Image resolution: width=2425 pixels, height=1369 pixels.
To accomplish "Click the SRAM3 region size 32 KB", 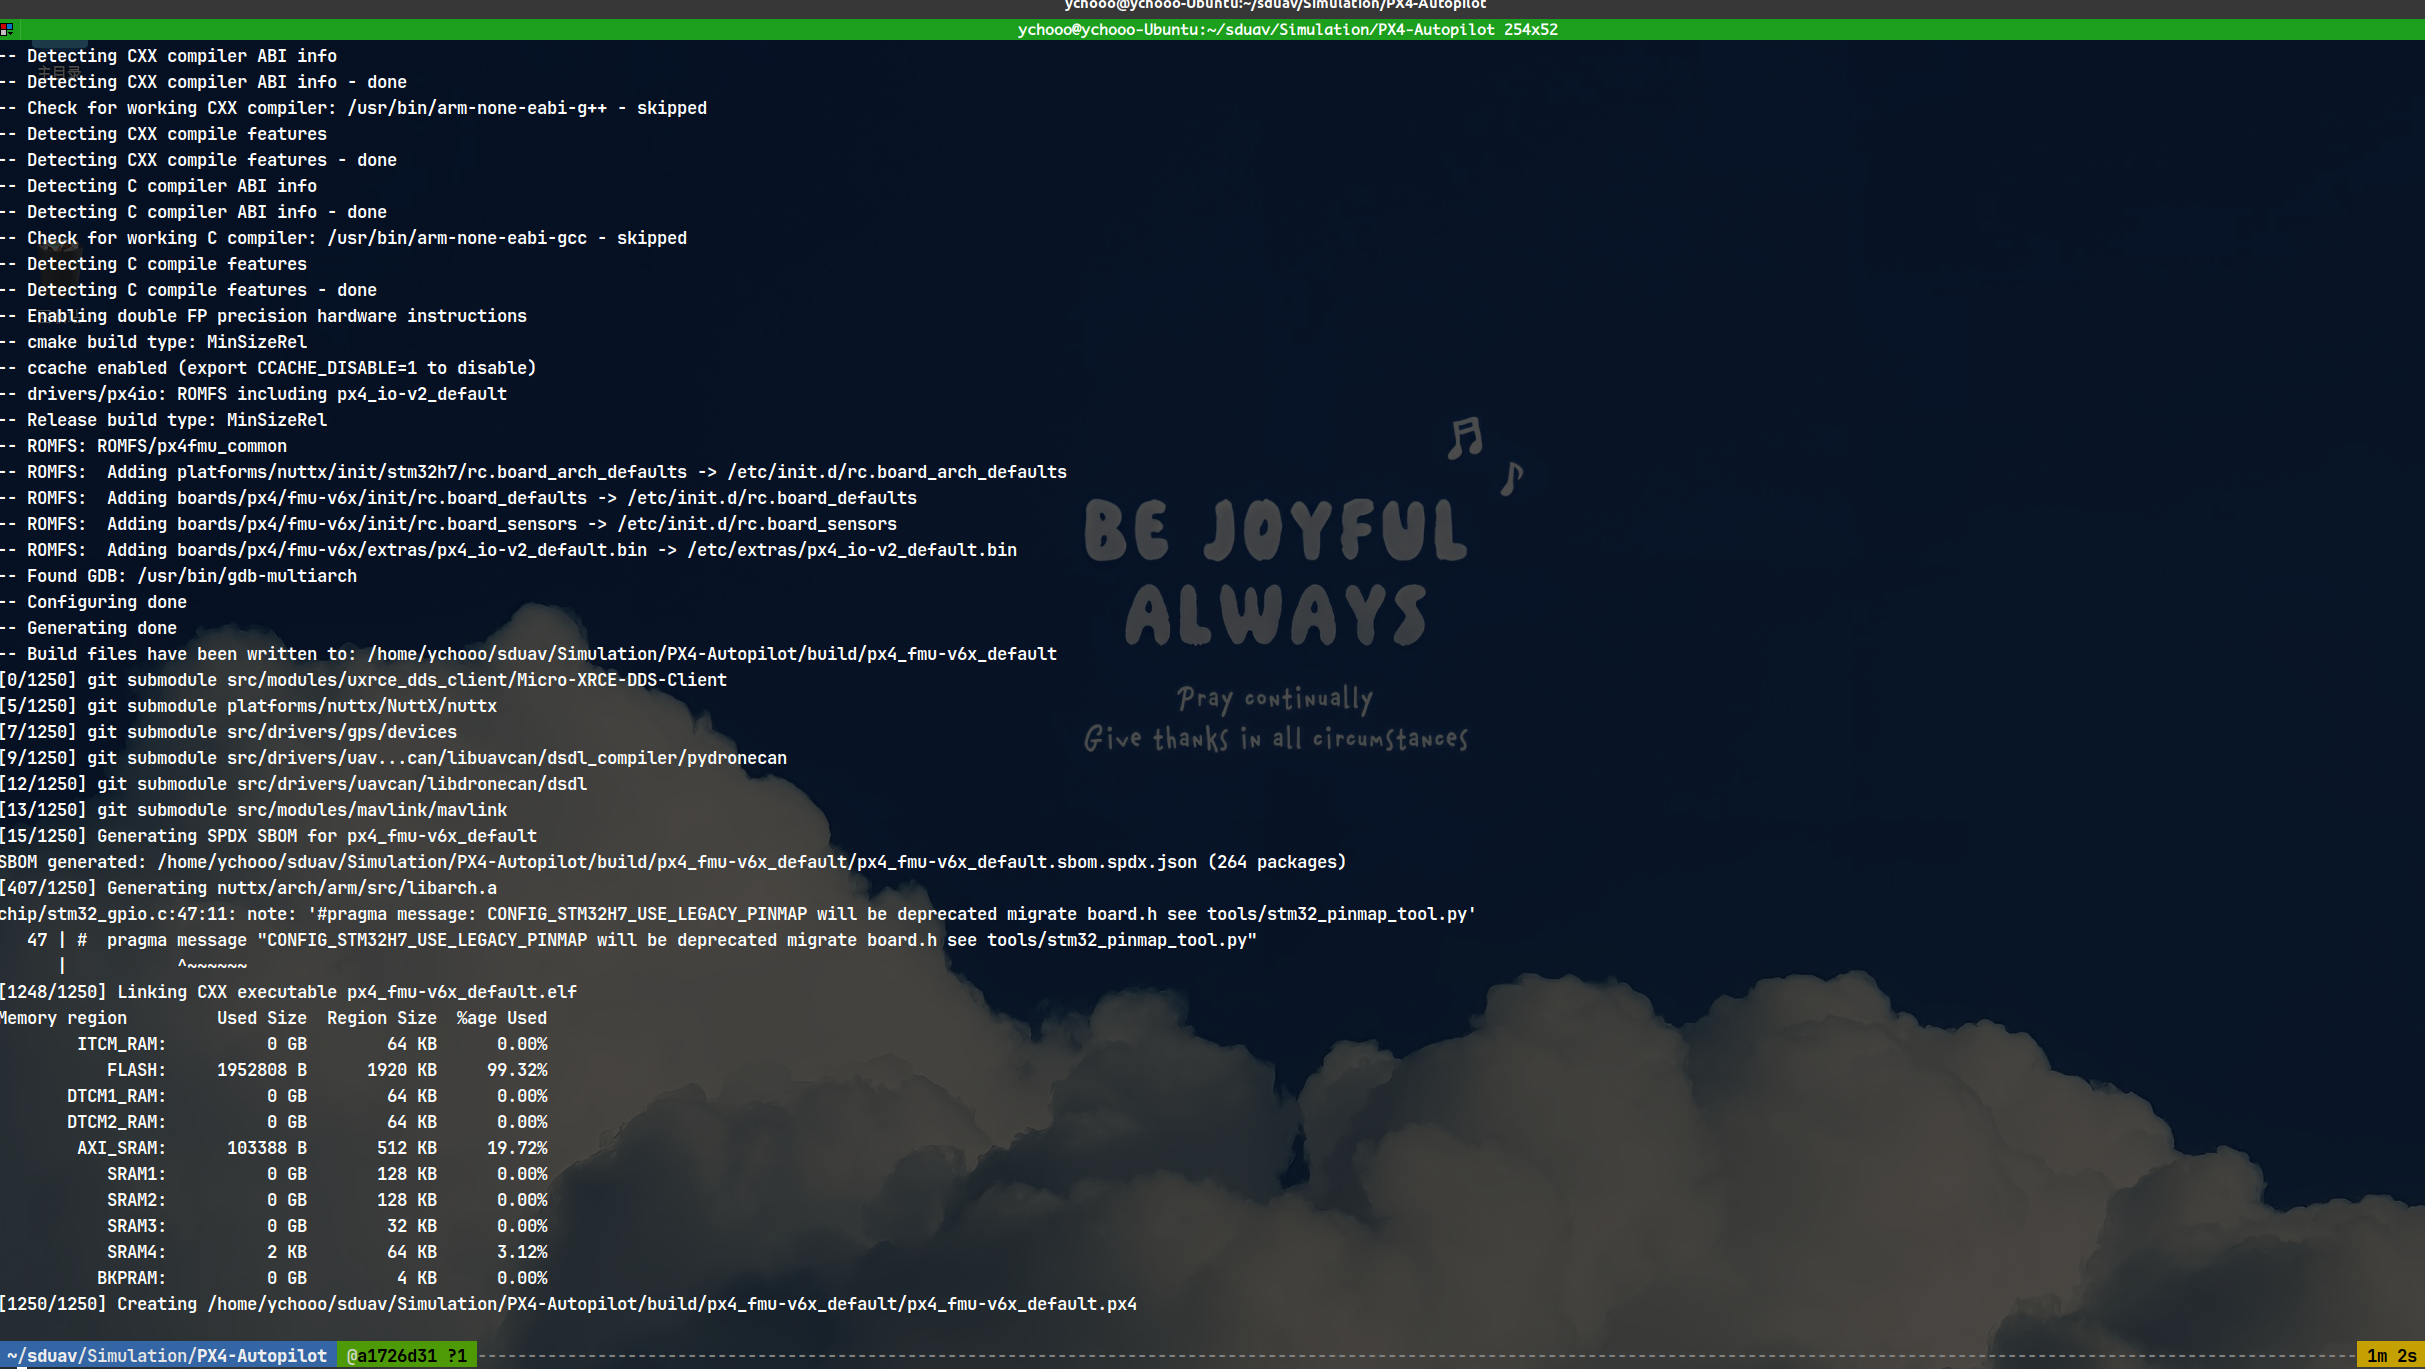I will point(412,1226).
